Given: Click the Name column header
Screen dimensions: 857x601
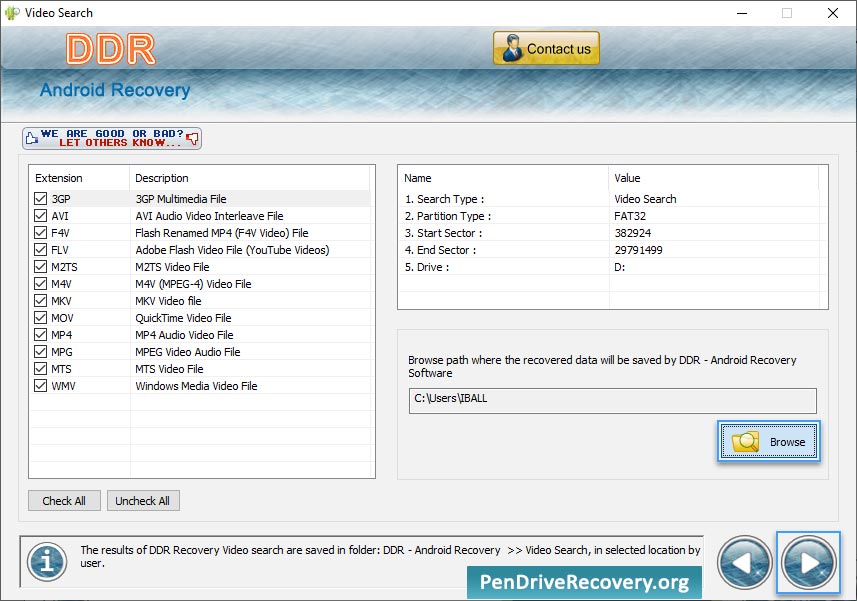Looking at the screenshot, I should 503,178.
